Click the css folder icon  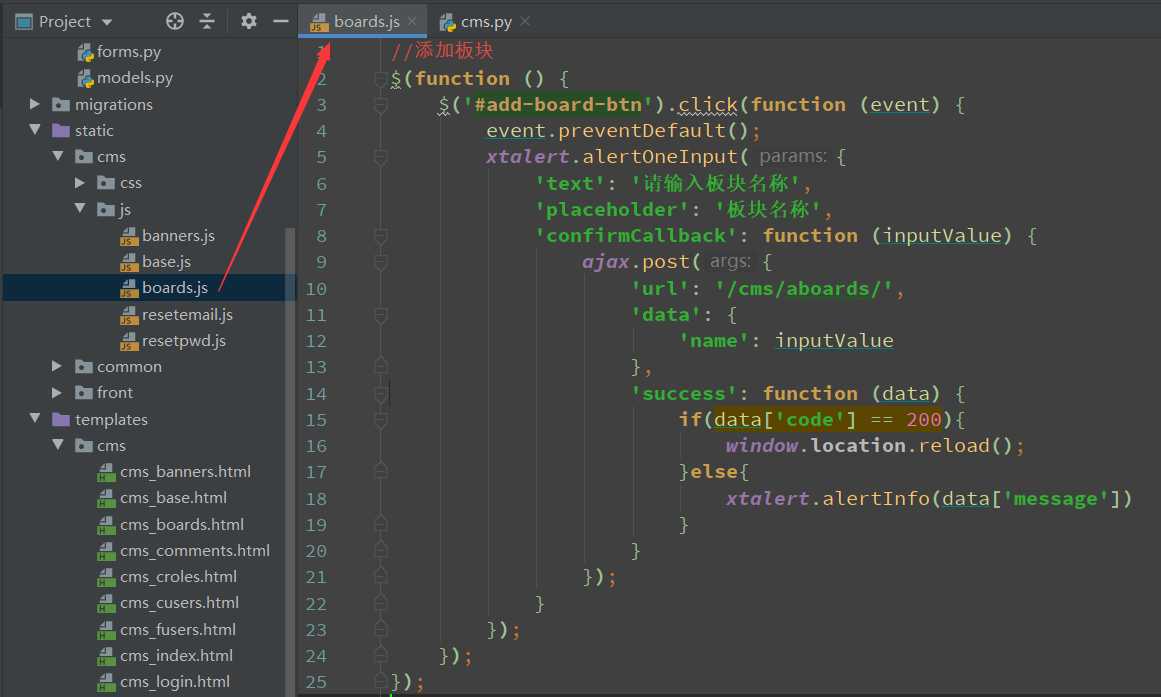click(x=106, y=183)
